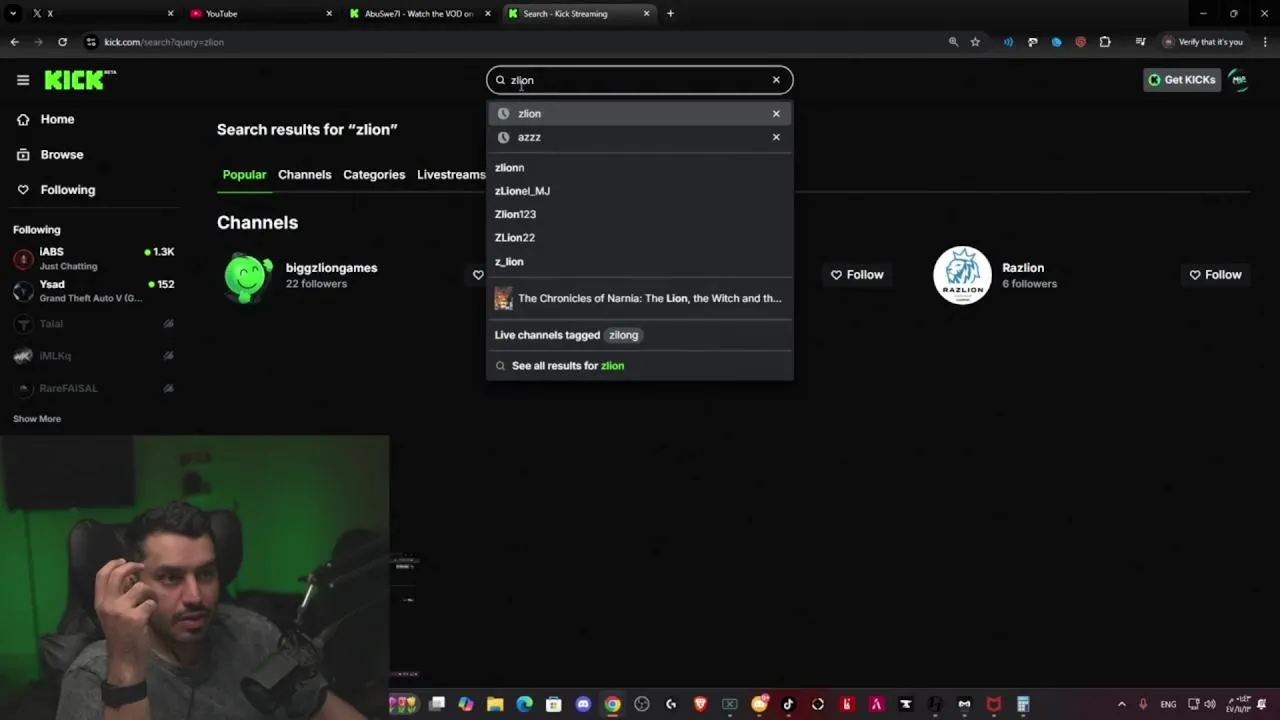See all results for zlion

639,366
